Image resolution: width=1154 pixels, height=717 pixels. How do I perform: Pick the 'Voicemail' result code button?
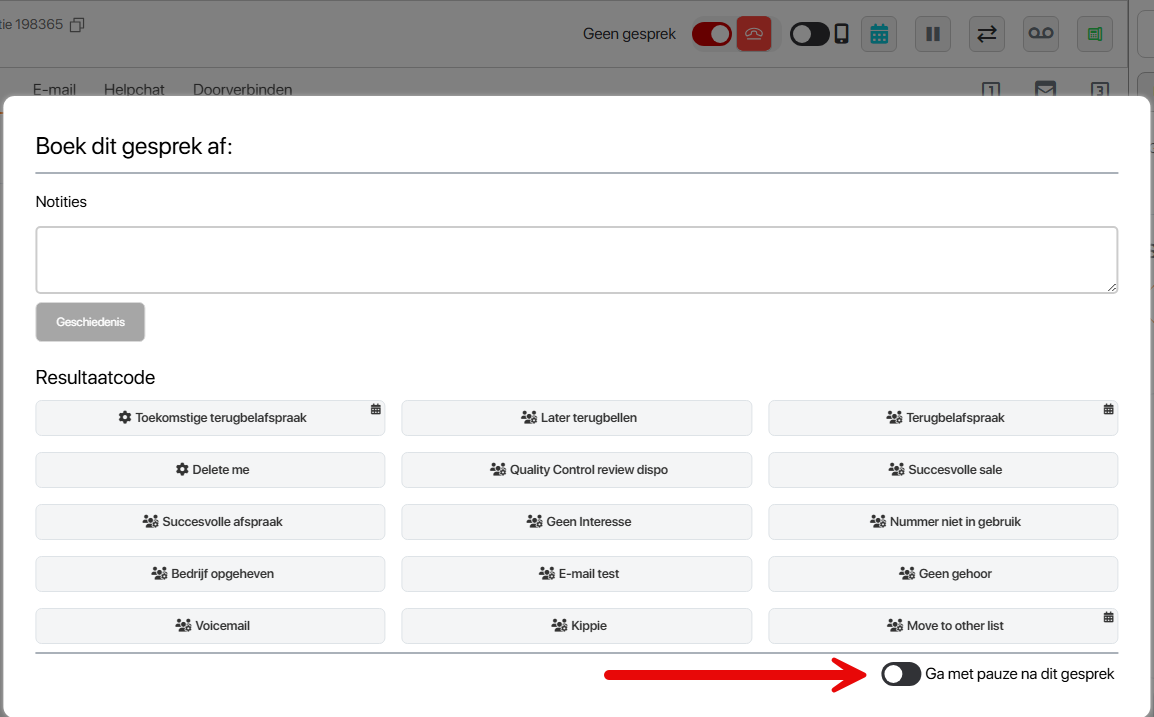pos(210,626)
